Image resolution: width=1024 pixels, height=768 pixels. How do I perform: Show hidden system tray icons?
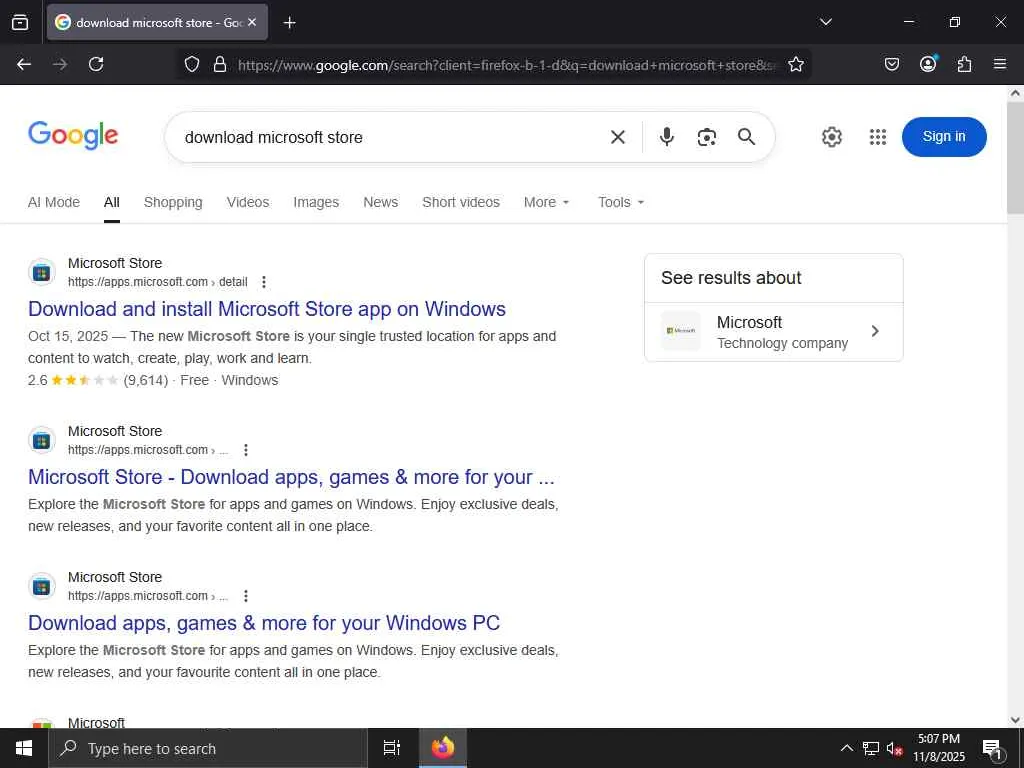coord(846,748)
